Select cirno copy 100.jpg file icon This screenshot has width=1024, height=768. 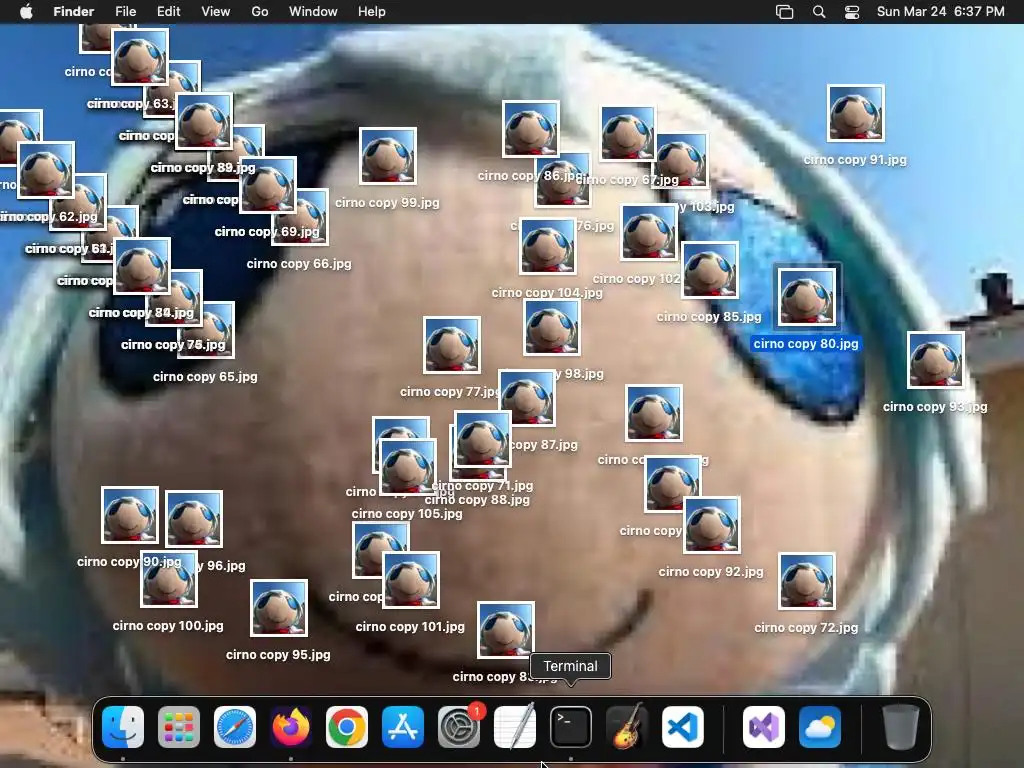pyautogui.click(x=169, y=580)
